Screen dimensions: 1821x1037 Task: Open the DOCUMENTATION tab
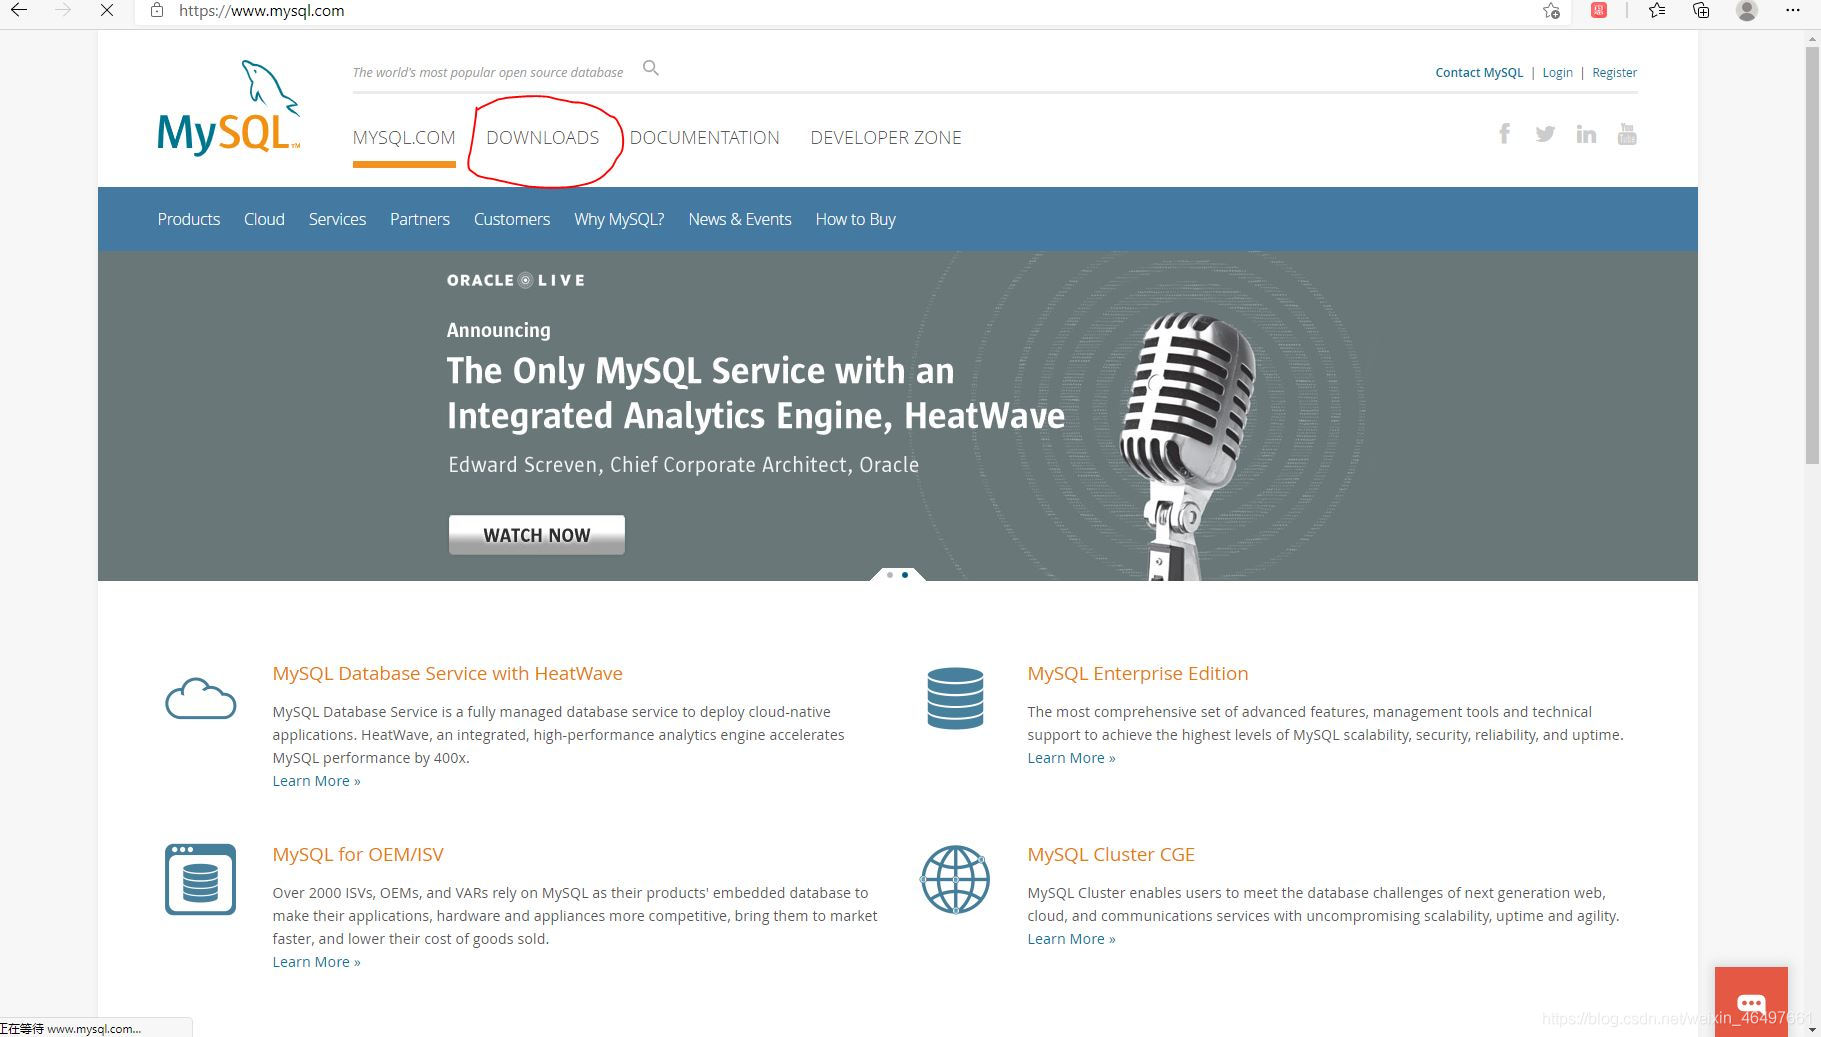coord(705,138)
